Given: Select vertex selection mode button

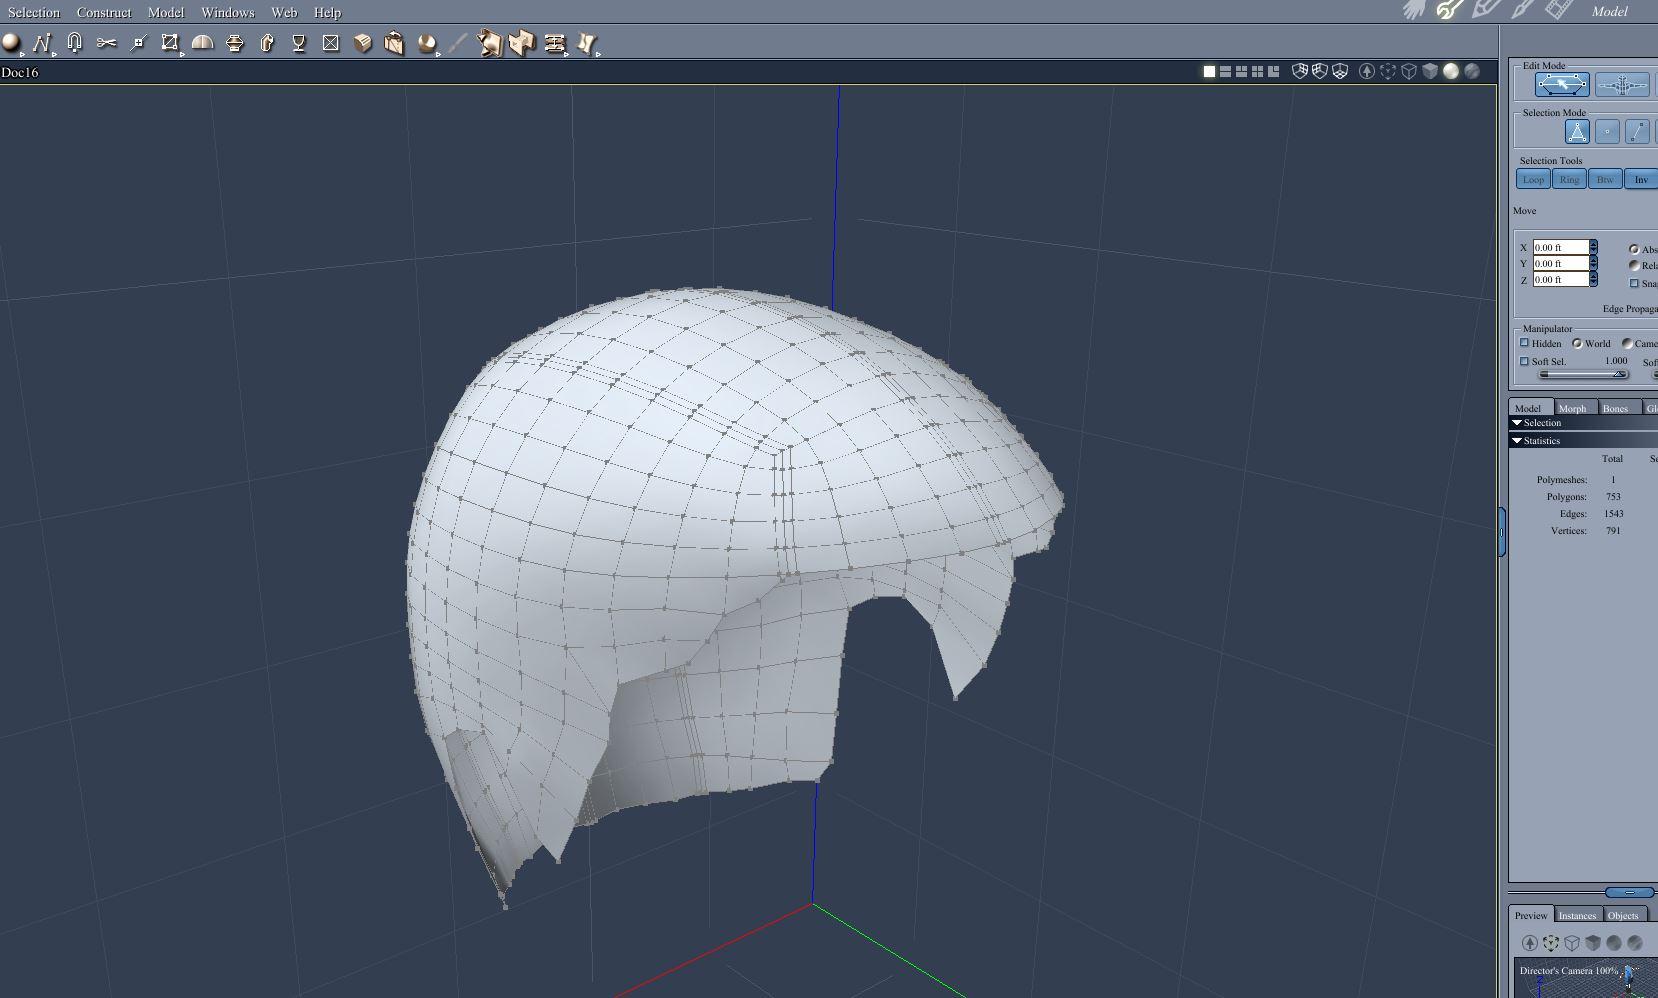Looking at the screenshot, I should [1607, 132].
